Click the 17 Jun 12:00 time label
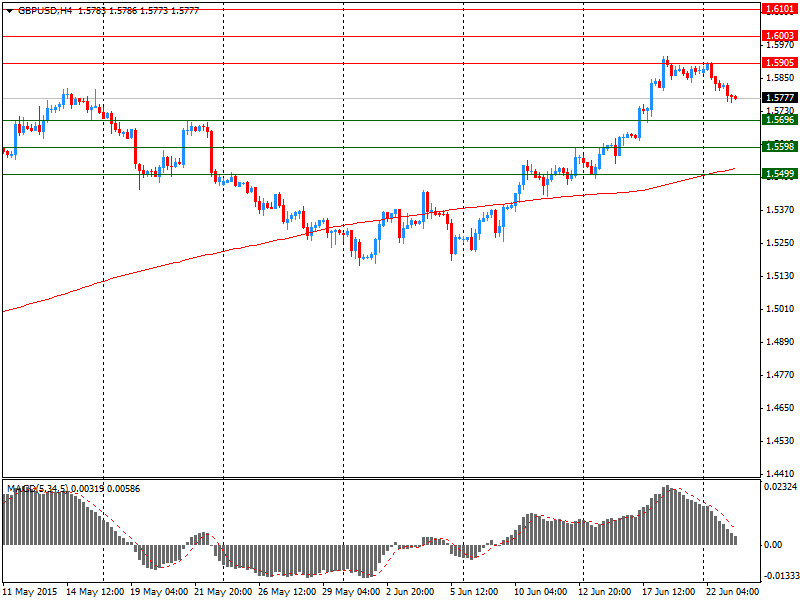This screenshot has width=800, height=600. pos(668,592)
